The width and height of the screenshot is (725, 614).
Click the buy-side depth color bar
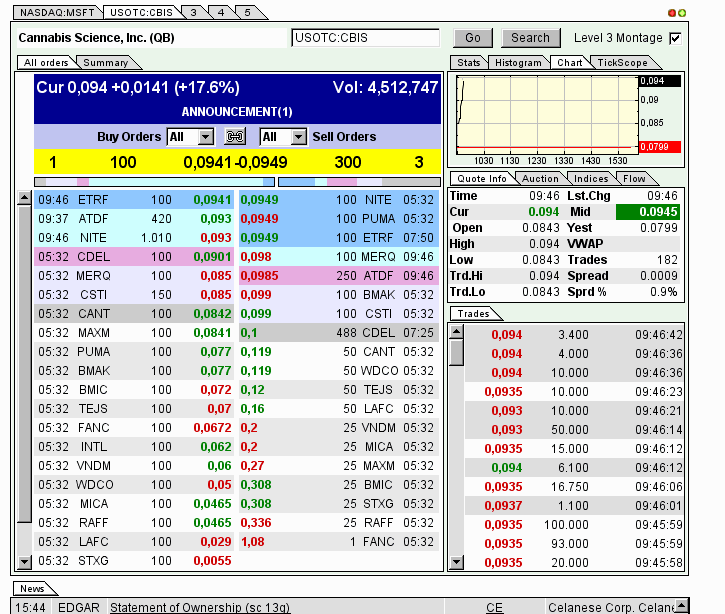click(154, 182)
